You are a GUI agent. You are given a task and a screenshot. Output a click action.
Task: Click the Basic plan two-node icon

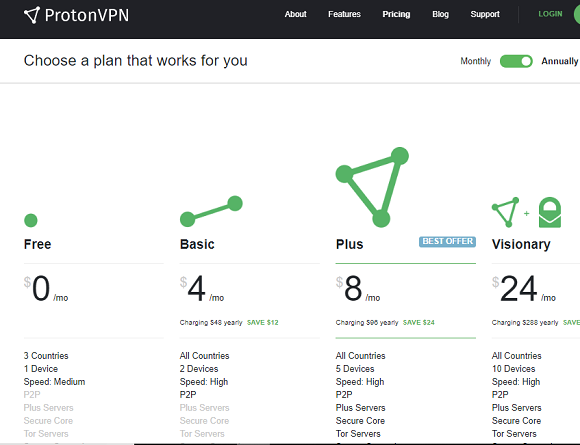(x=211, y=211)
